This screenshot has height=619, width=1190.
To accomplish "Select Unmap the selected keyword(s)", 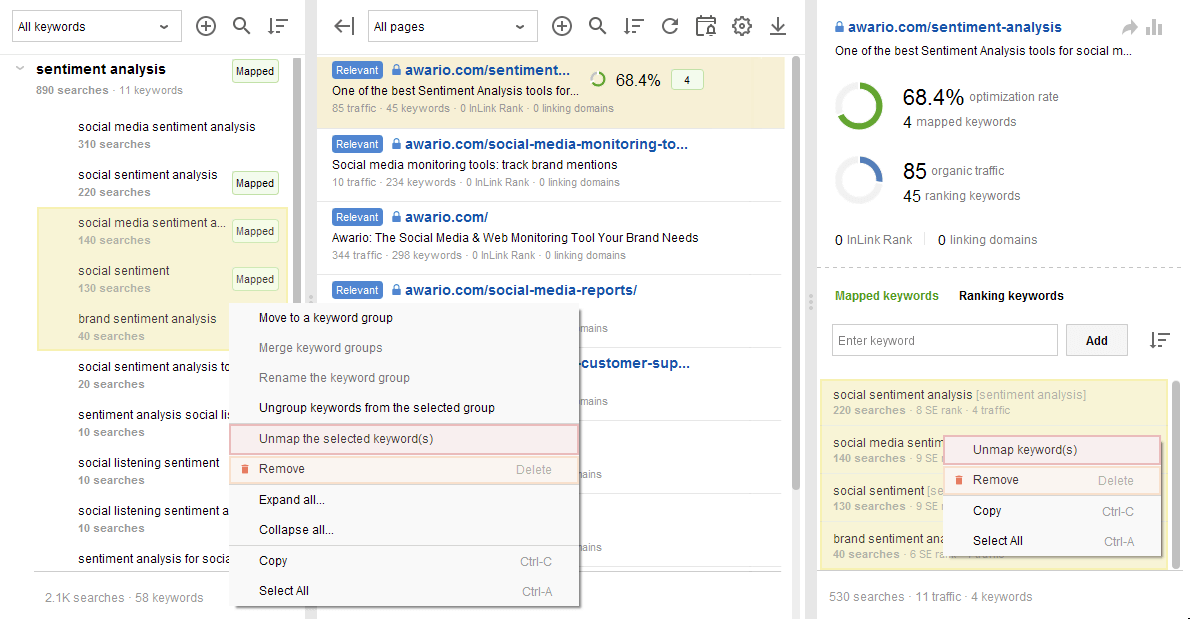I will (x=404, y=439).
